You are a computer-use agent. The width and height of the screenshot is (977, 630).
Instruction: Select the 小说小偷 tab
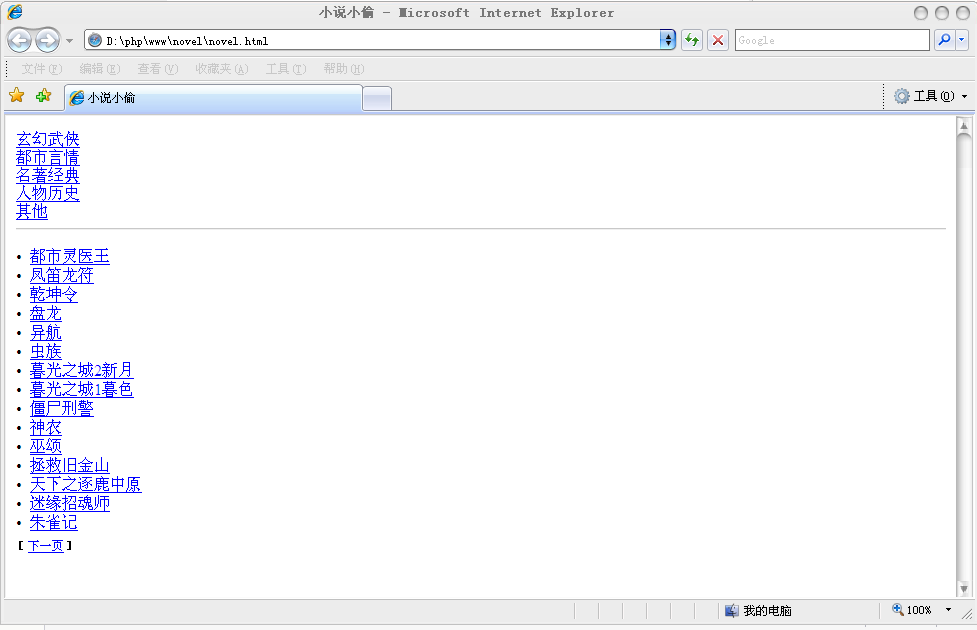click(x=213, y=98)
